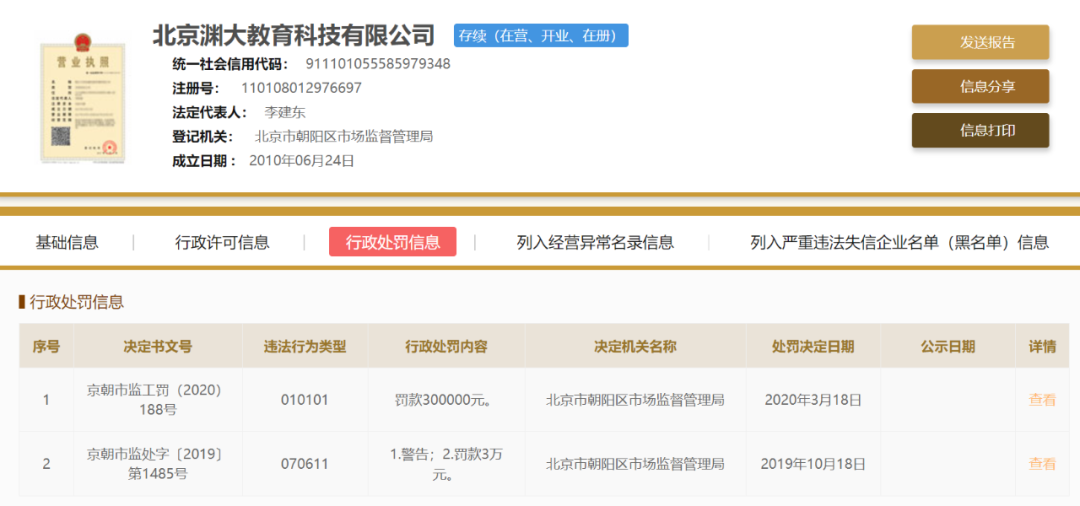Open the 列入严重违法失信企业名单（黑名单）信息 tab
Viewport: 1080px width, 506px height.
click(x=900, y=242)
